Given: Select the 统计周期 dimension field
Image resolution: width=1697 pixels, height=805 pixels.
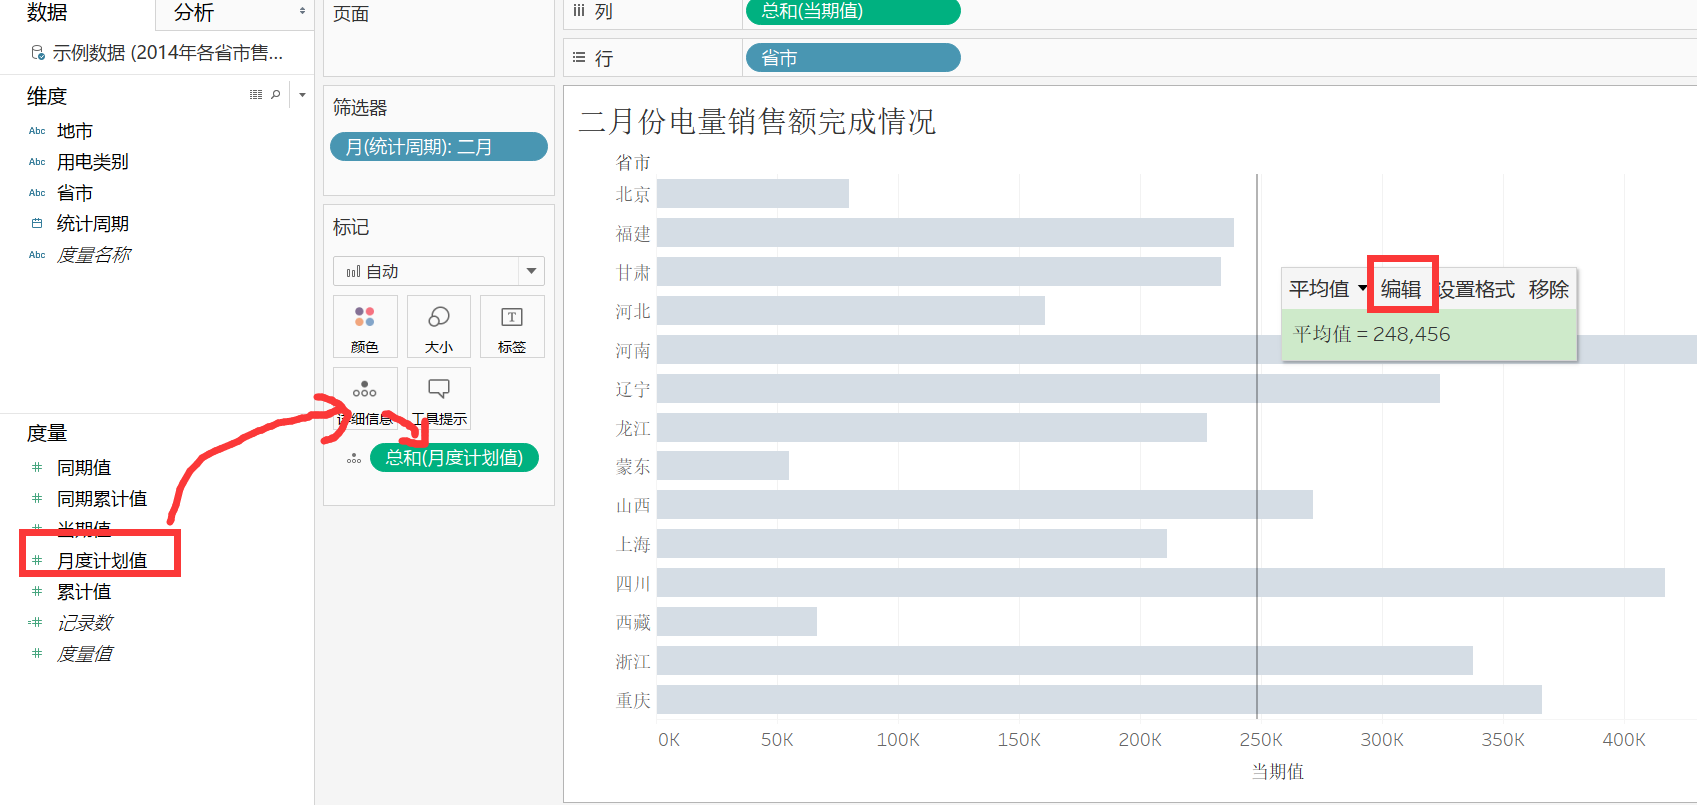Looking at the screenshot, I should [x=93, y=224].
